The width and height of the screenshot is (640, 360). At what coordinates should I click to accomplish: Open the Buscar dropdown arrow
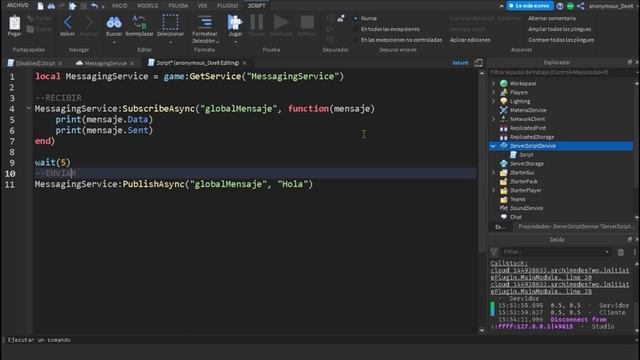coord(114,42)
